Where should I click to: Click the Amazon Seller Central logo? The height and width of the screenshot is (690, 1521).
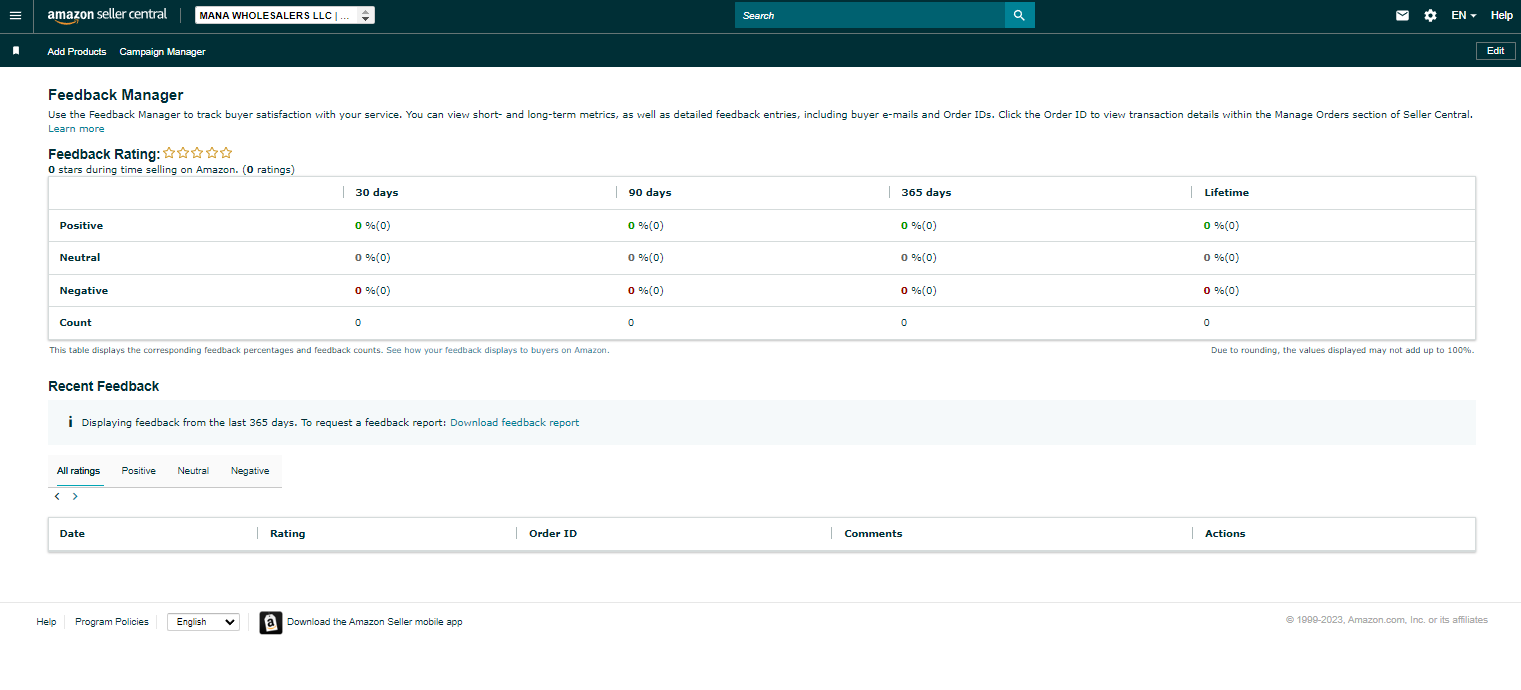[x=107, y=15]
